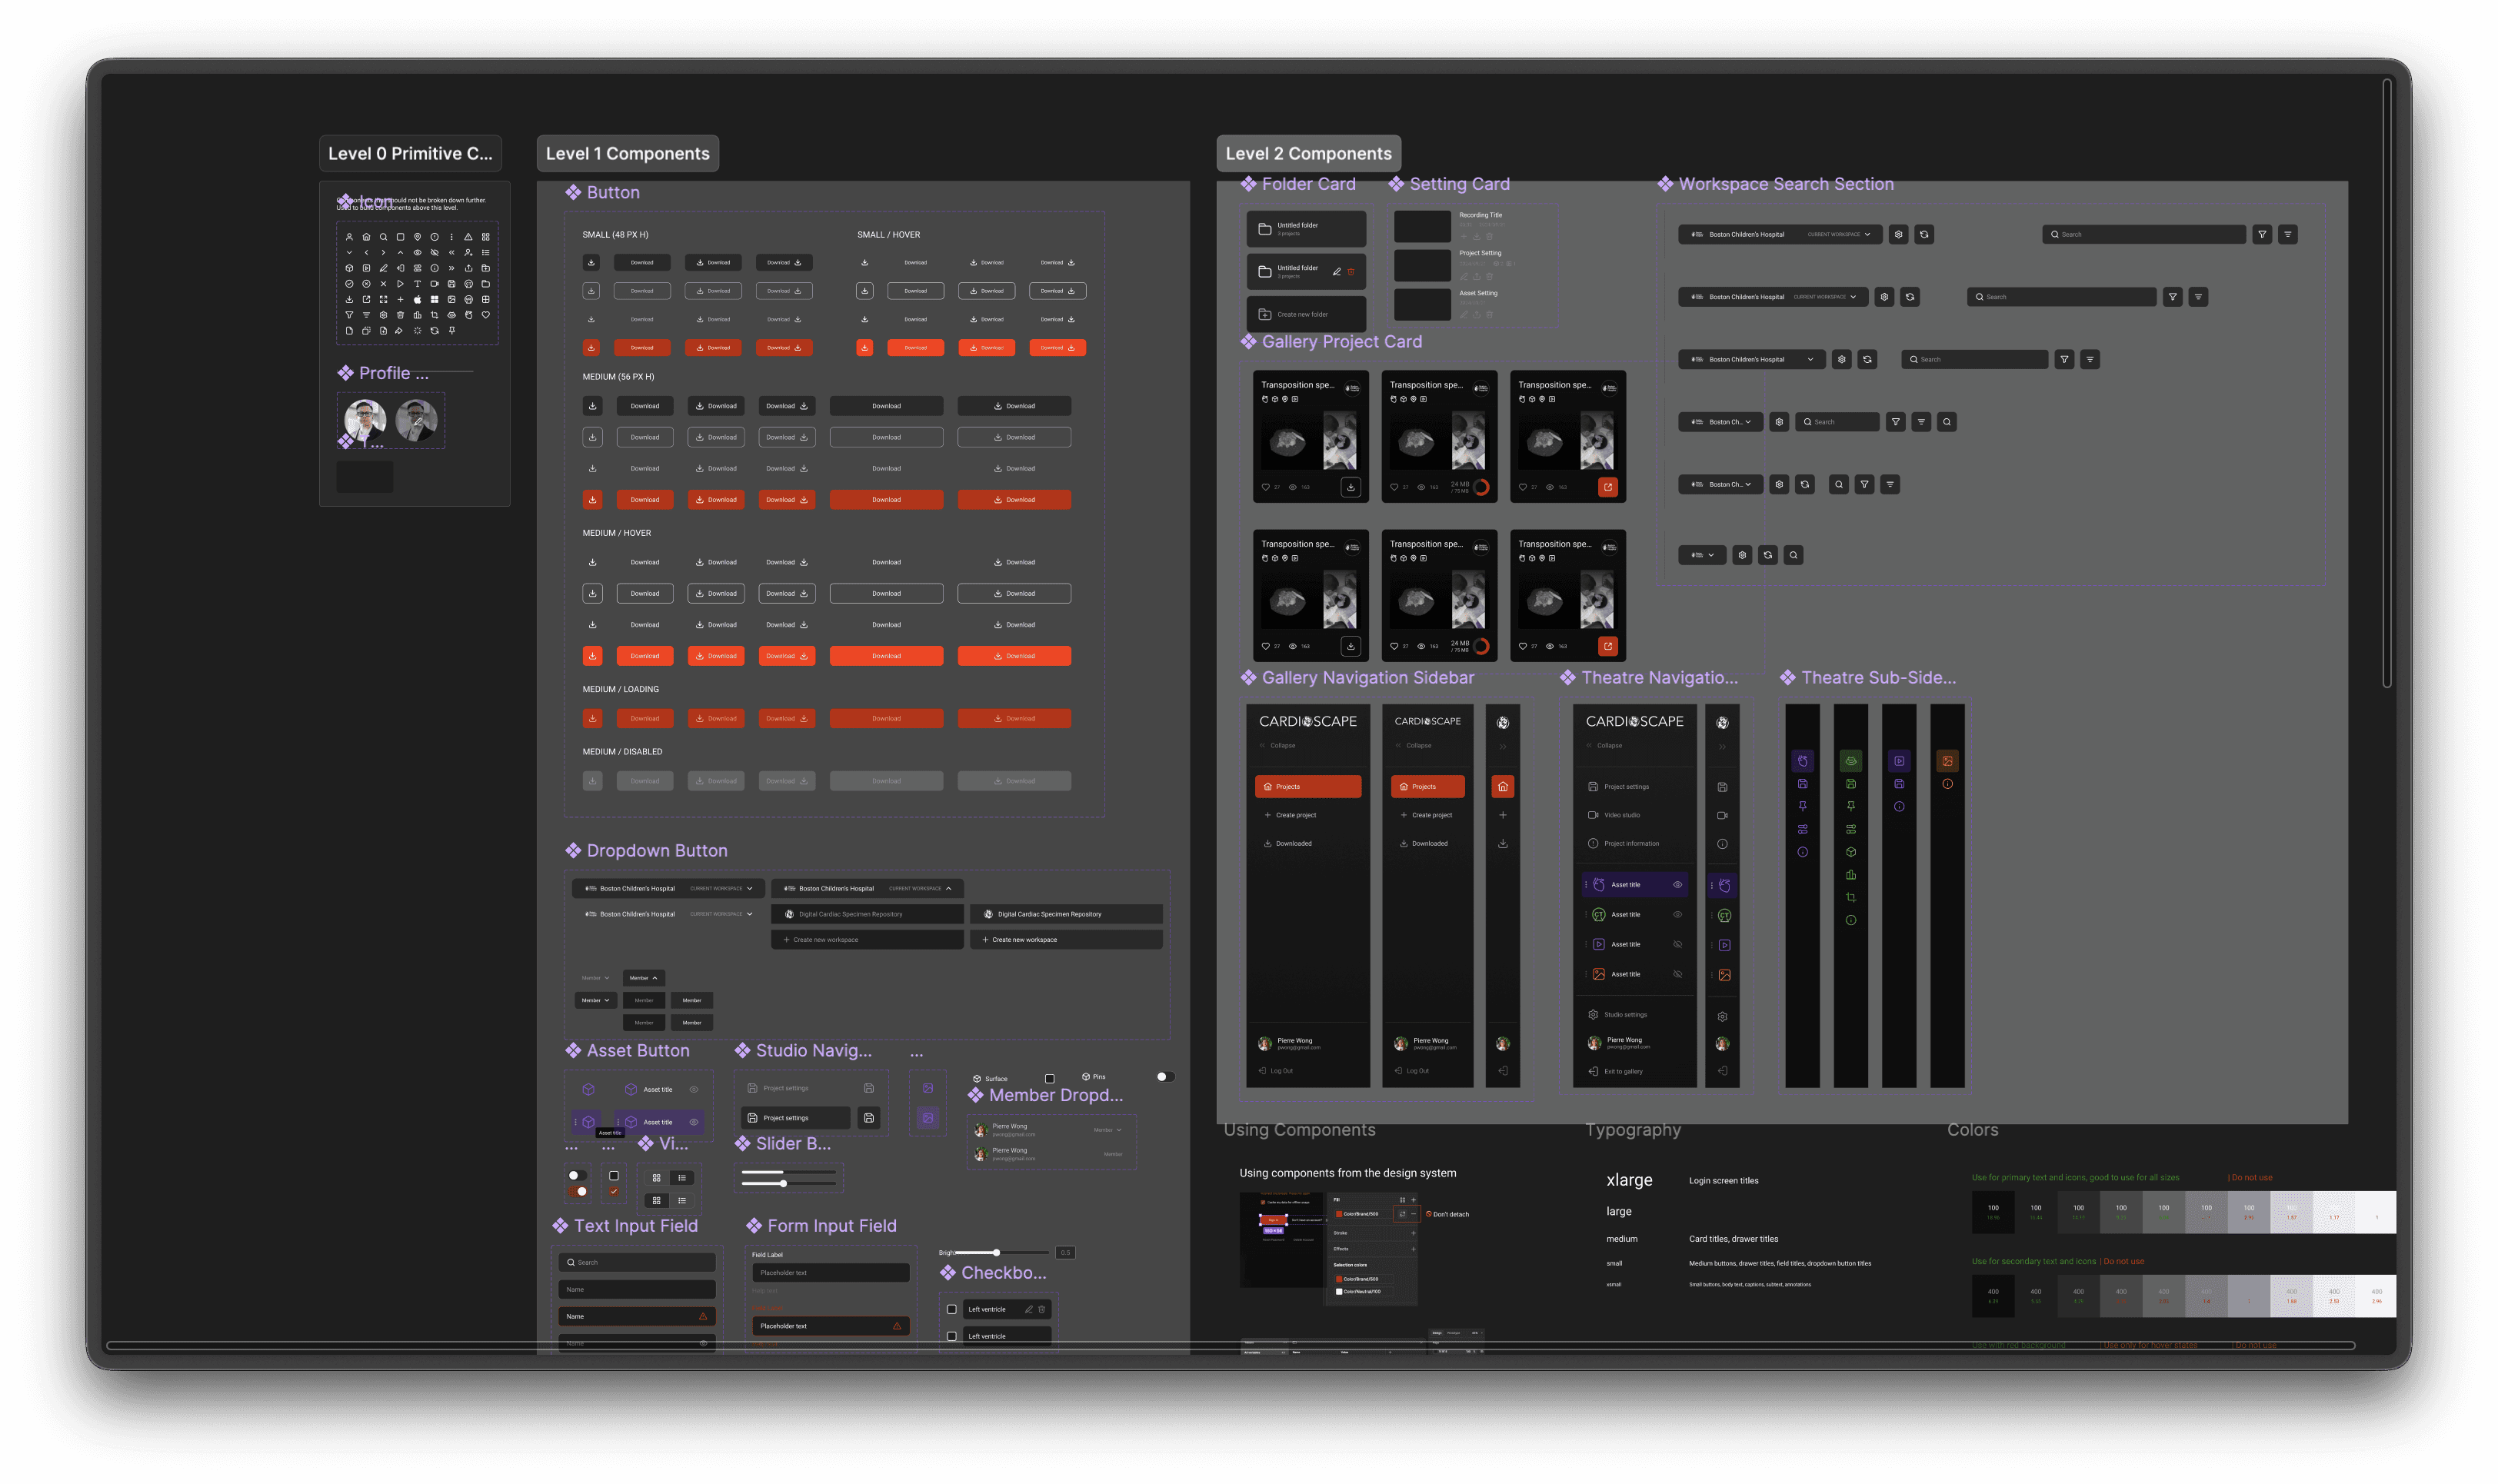Image resolution: width=2498 pixels, height=1484 pixels.
Task: Click the Brightness slider handle
Action: point(996,1252)
